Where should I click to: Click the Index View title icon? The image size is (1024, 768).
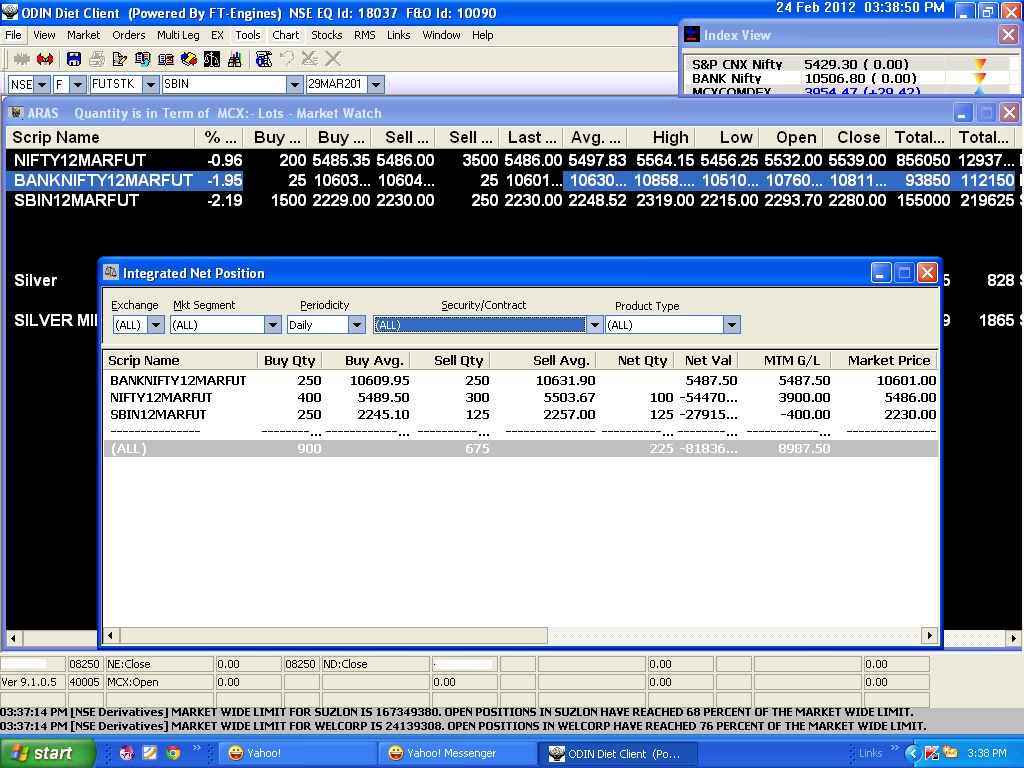692,34
